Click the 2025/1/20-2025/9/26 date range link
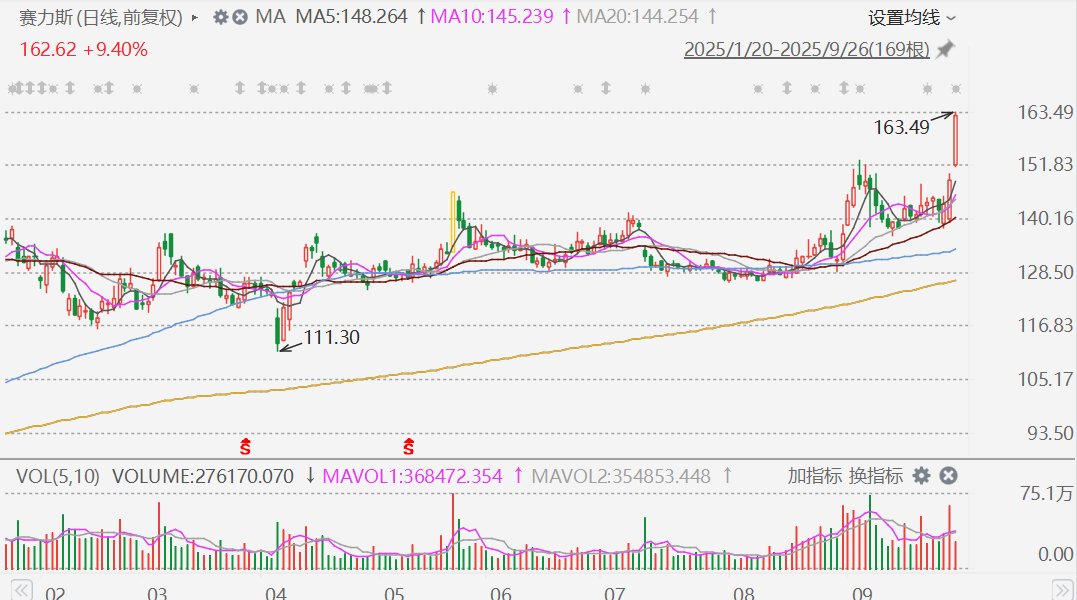 click(806, 49)
